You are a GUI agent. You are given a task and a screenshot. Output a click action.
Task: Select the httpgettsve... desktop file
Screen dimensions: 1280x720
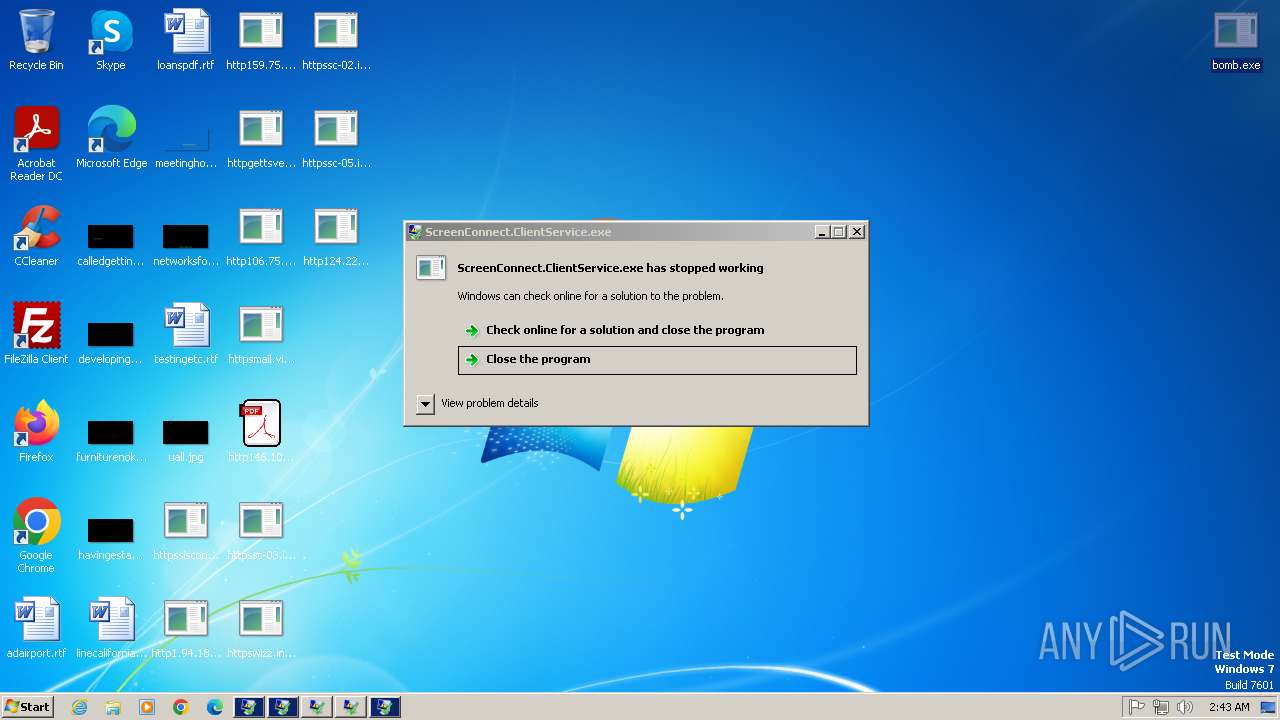pos(261,138)
